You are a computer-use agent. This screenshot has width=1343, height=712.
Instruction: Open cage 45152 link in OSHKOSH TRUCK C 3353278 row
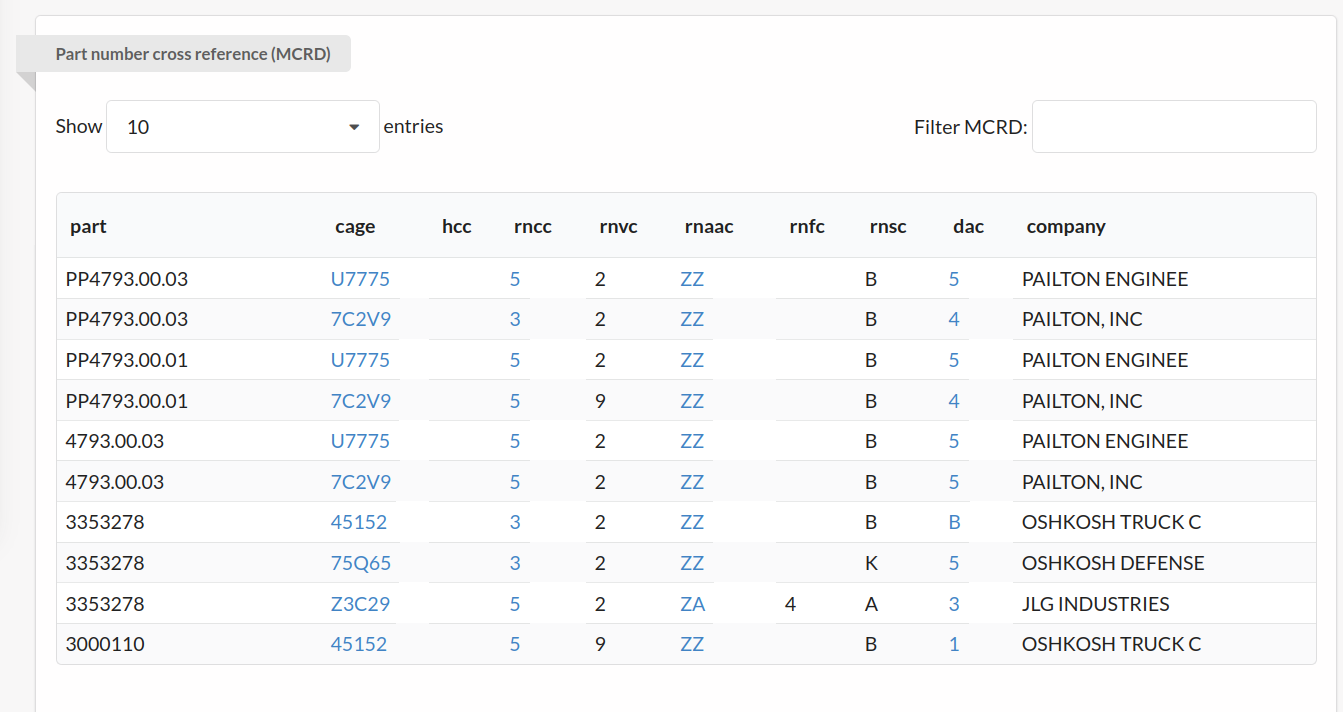359,522
